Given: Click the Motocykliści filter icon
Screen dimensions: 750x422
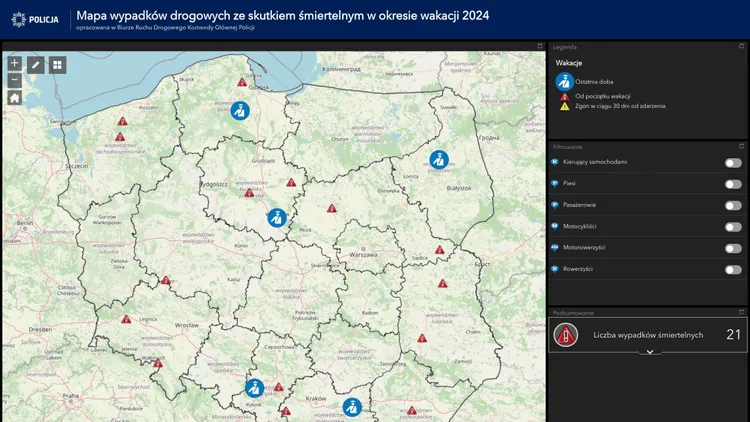Looking at the screenshot, I should (555, 226).
